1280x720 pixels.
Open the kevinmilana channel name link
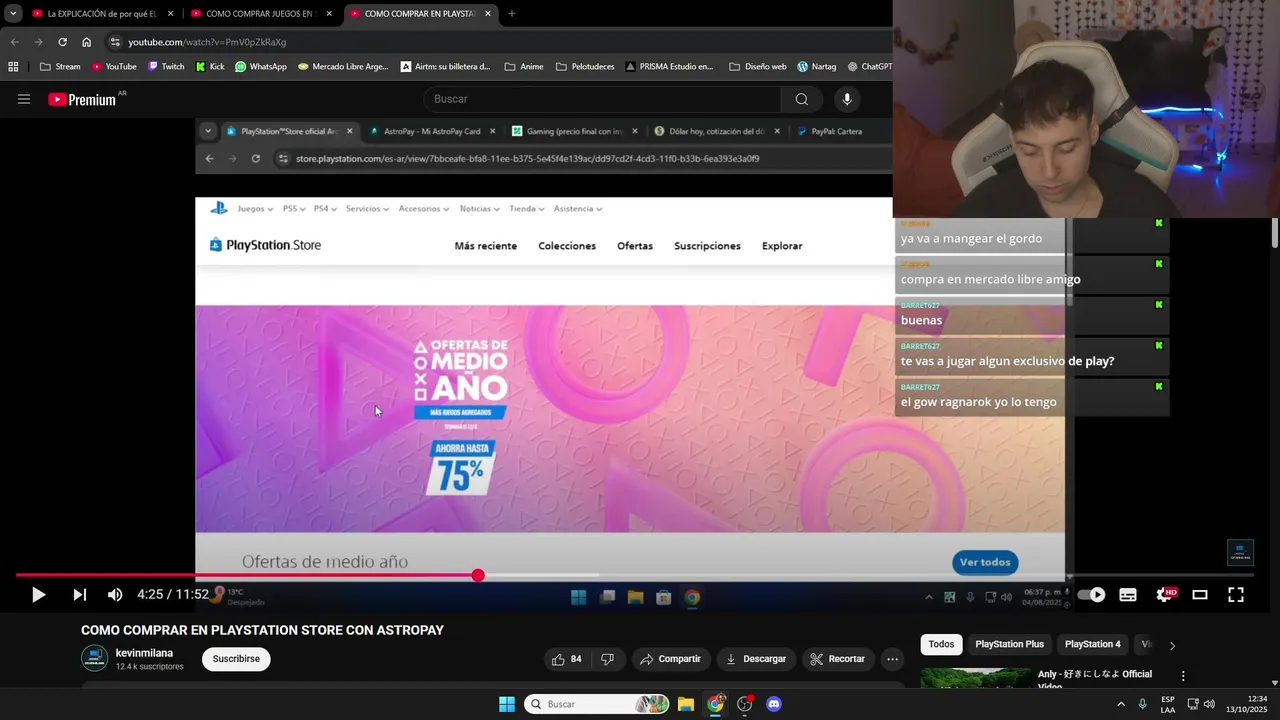pyautogui.click(x=144, y=653)
